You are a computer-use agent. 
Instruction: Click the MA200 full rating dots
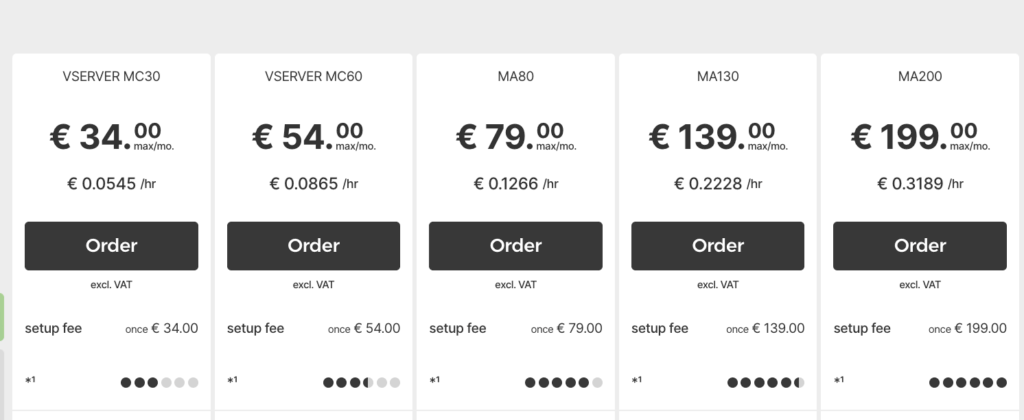[x=968, y=382]
